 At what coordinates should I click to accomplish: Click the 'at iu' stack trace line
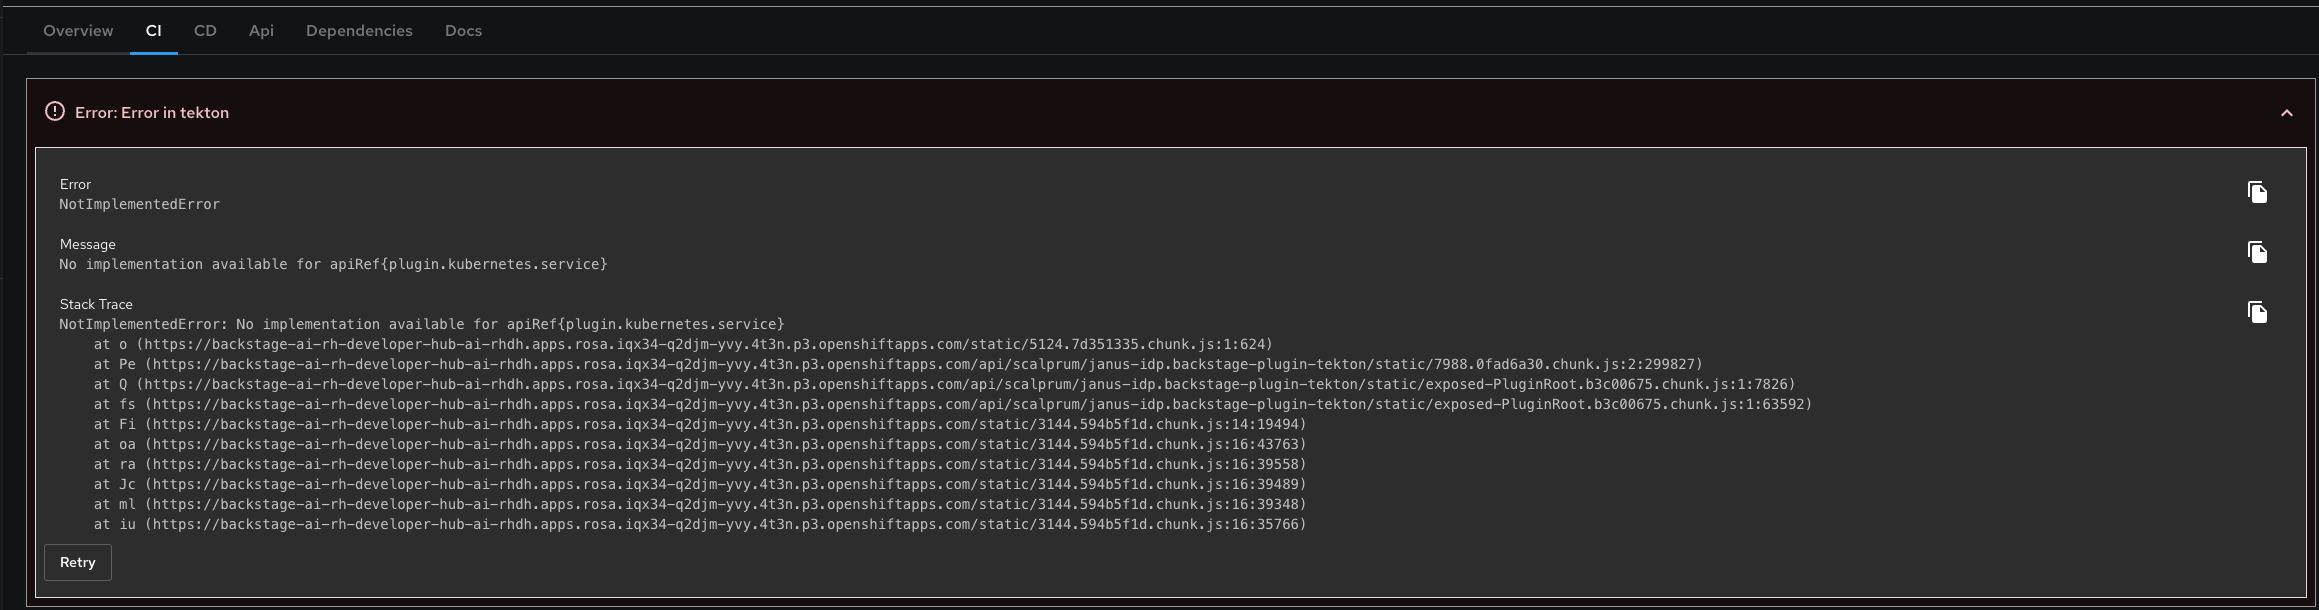(699, 524)
